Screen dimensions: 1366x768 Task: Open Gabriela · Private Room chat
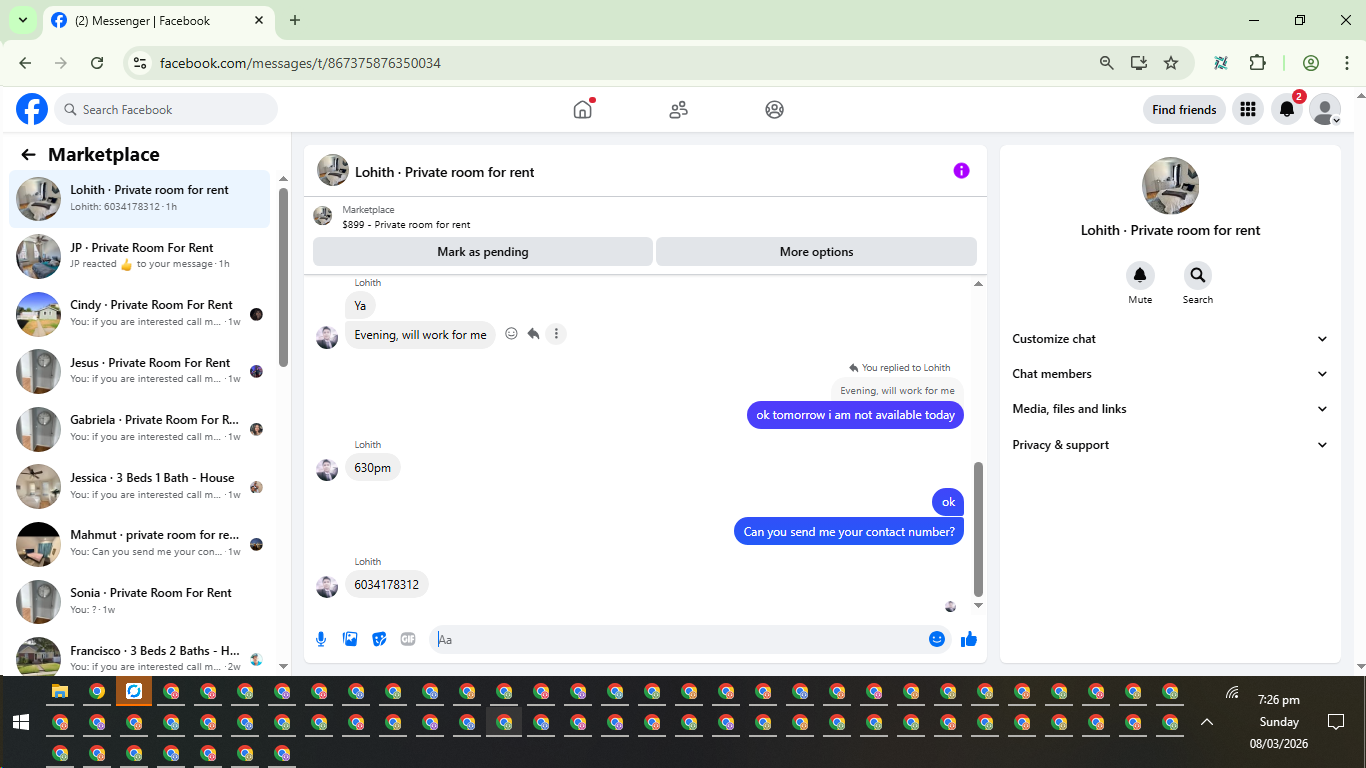coord(140,428)
